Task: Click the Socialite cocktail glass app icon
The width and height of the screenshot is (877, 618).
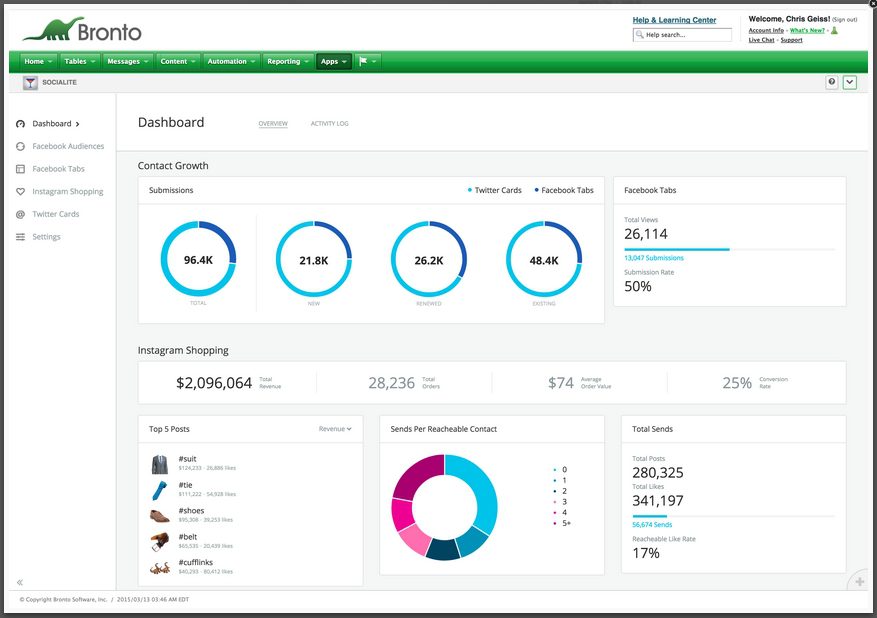Action: pyautogui.click(x=30, y=82)
